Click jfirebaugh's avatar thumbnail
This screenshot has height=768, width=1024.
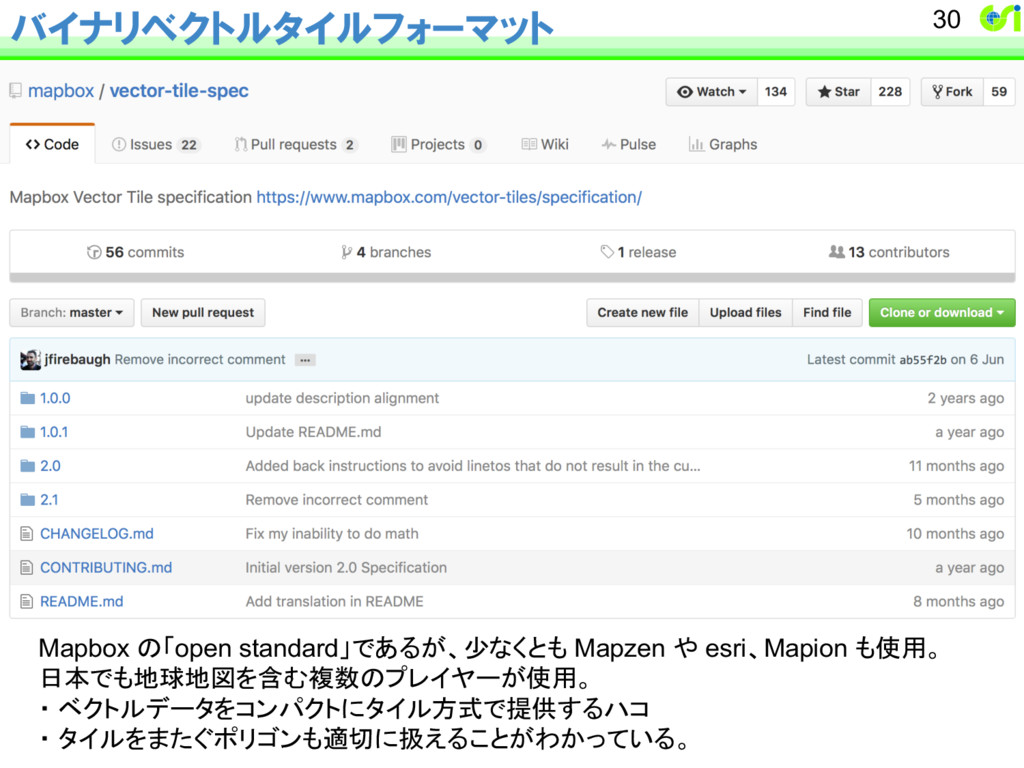point(30,360)
